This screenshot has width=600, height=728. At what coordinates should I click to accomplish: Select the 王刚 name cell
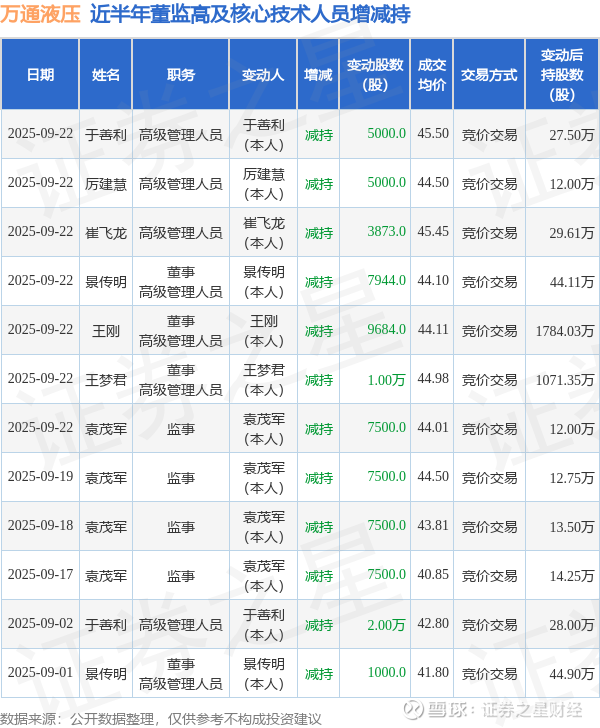(106, 331)
